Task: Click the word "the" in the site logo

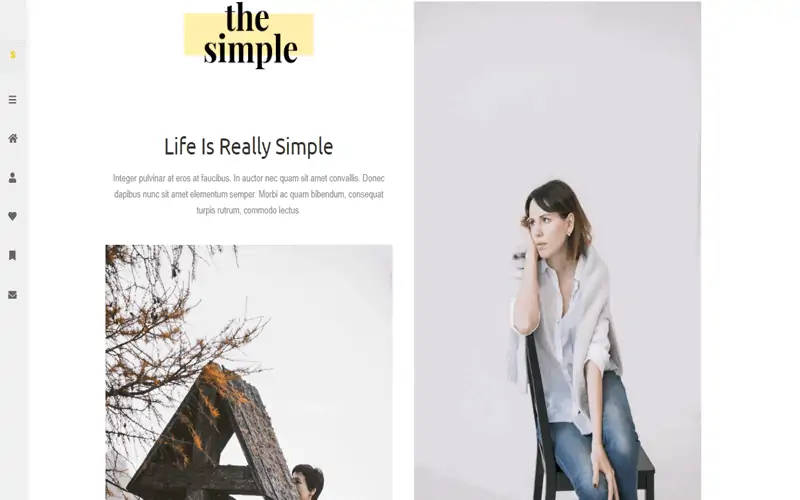Action: pos(247,18)
